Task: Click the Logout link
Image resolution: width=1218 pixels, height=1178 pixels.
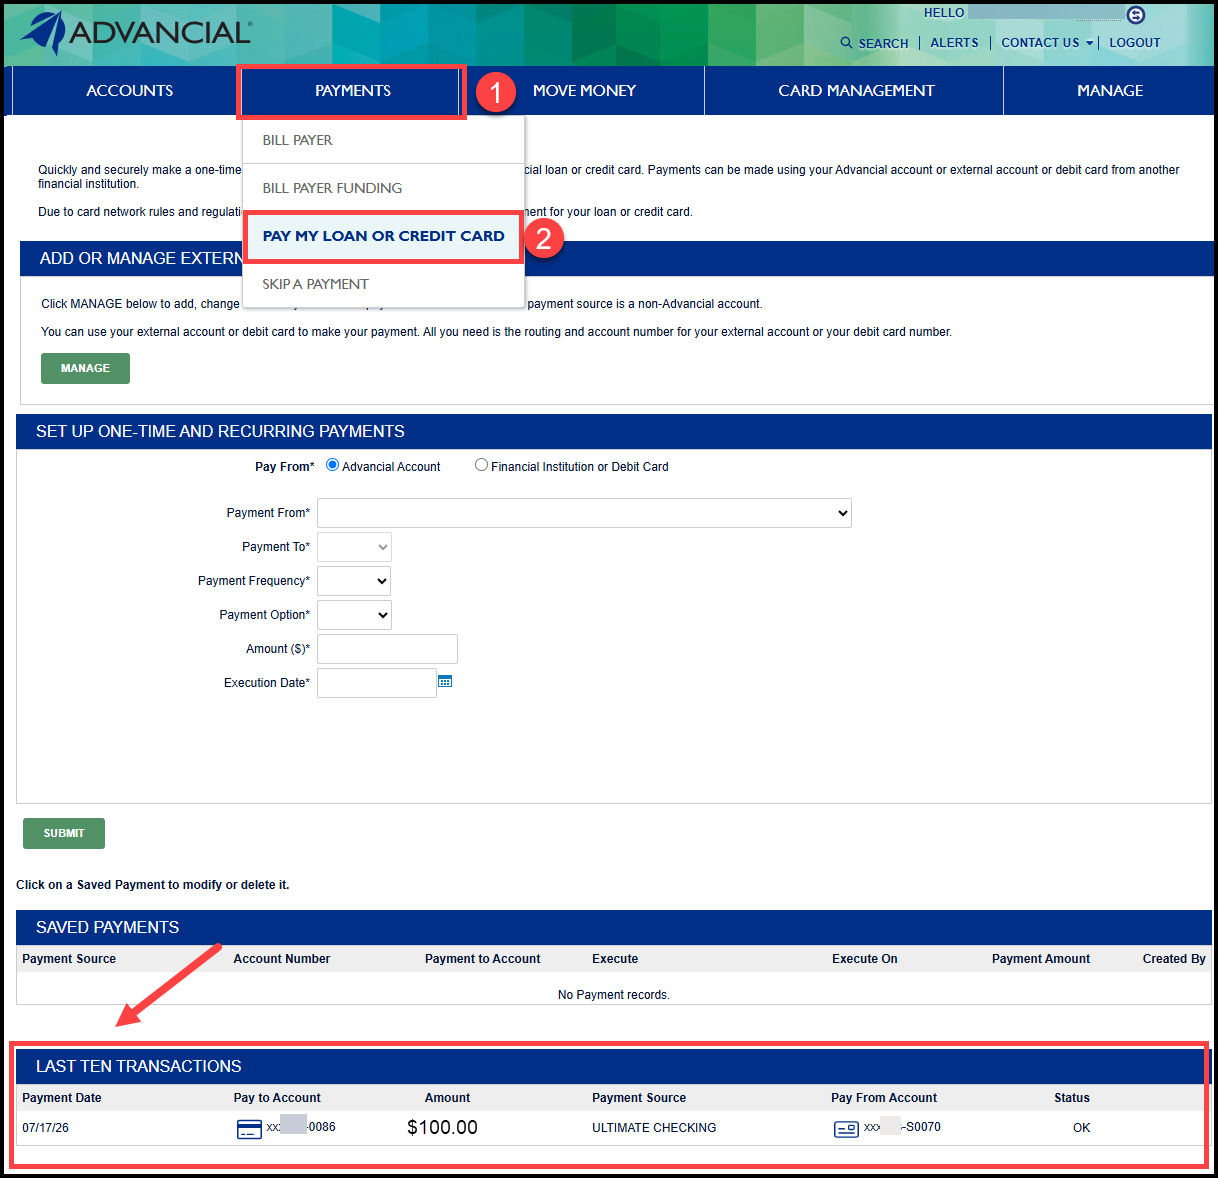Action: coord(1134,43)
